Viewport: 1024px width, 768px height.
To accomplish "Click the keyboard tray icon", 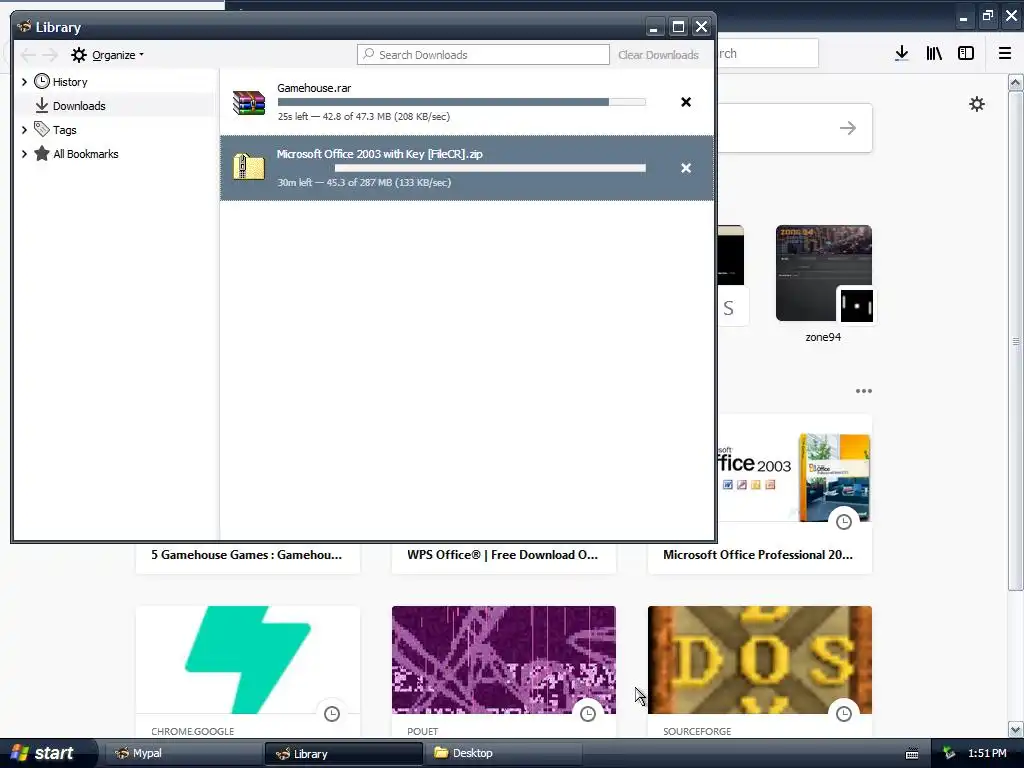I will pos(912,754).
